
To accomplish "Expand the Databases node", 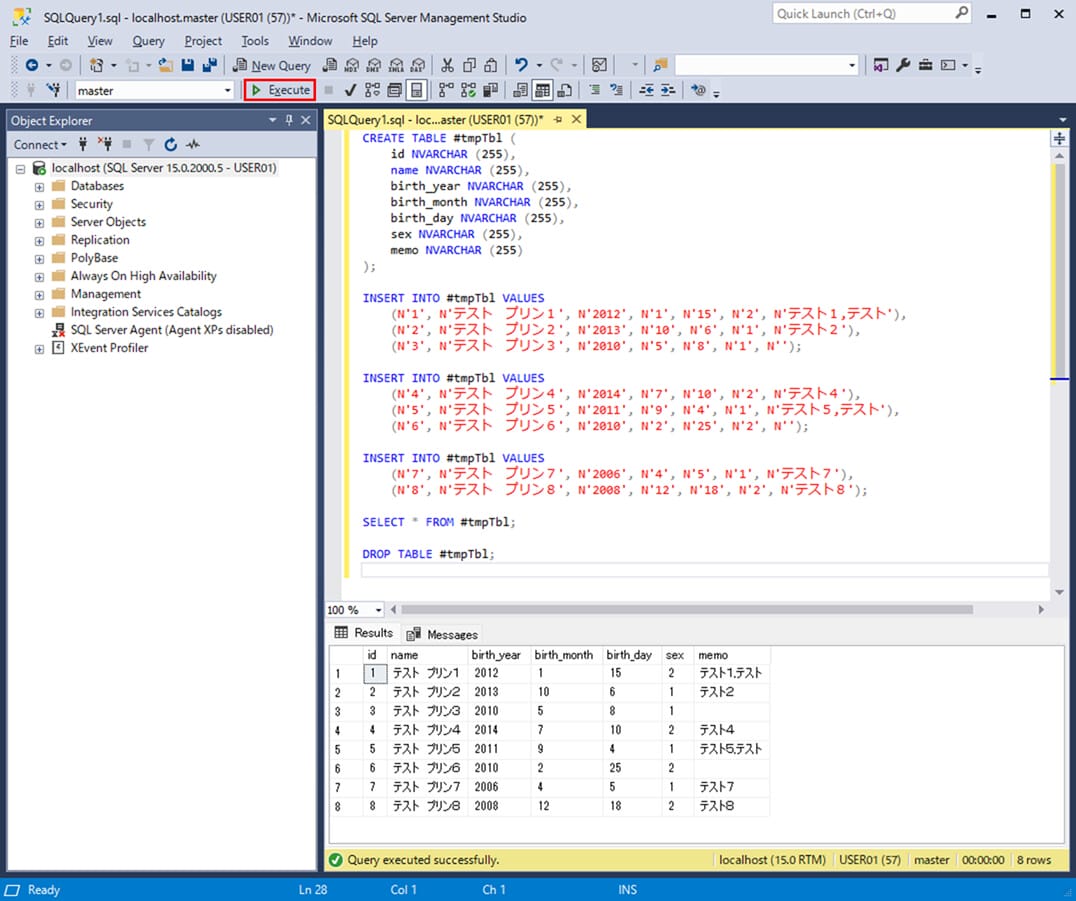I will click(38, 186).
